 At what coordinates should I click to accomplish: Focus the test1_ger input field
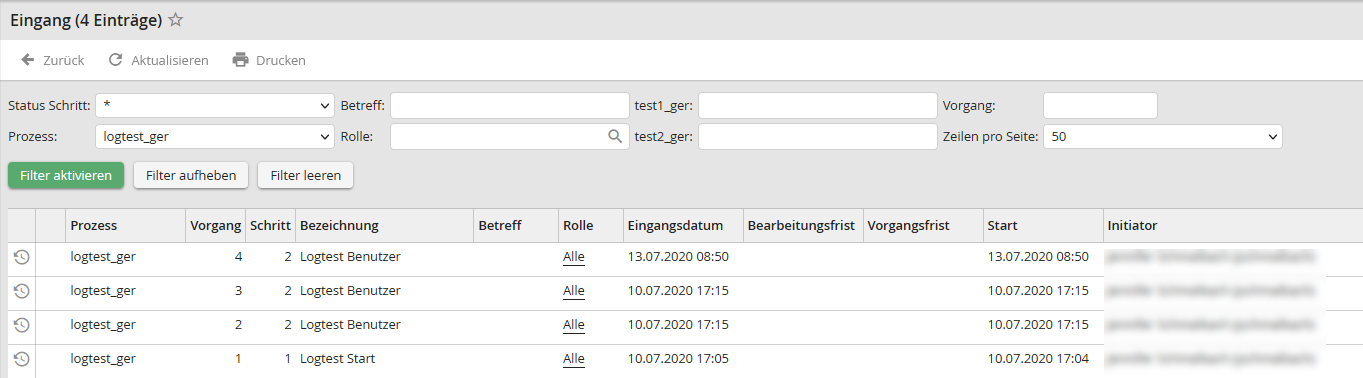[817, 105]
